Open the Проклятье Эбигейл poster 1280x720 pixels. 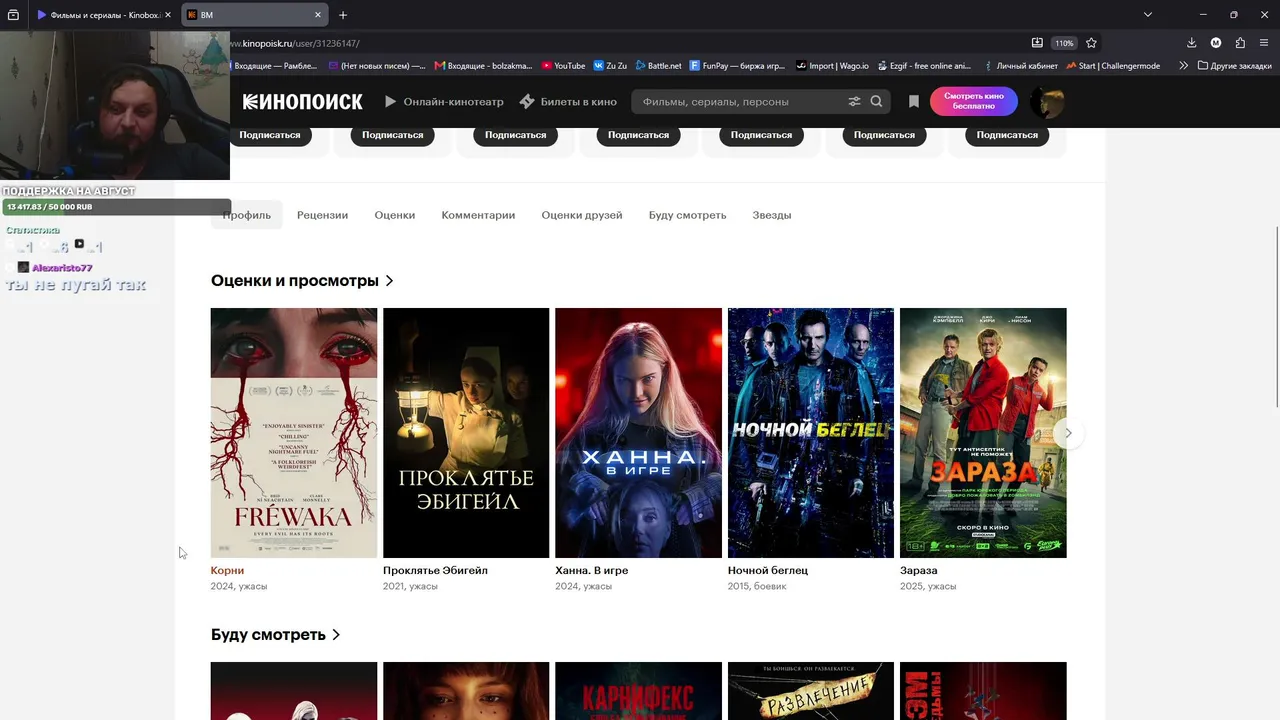tap(466, 433)
